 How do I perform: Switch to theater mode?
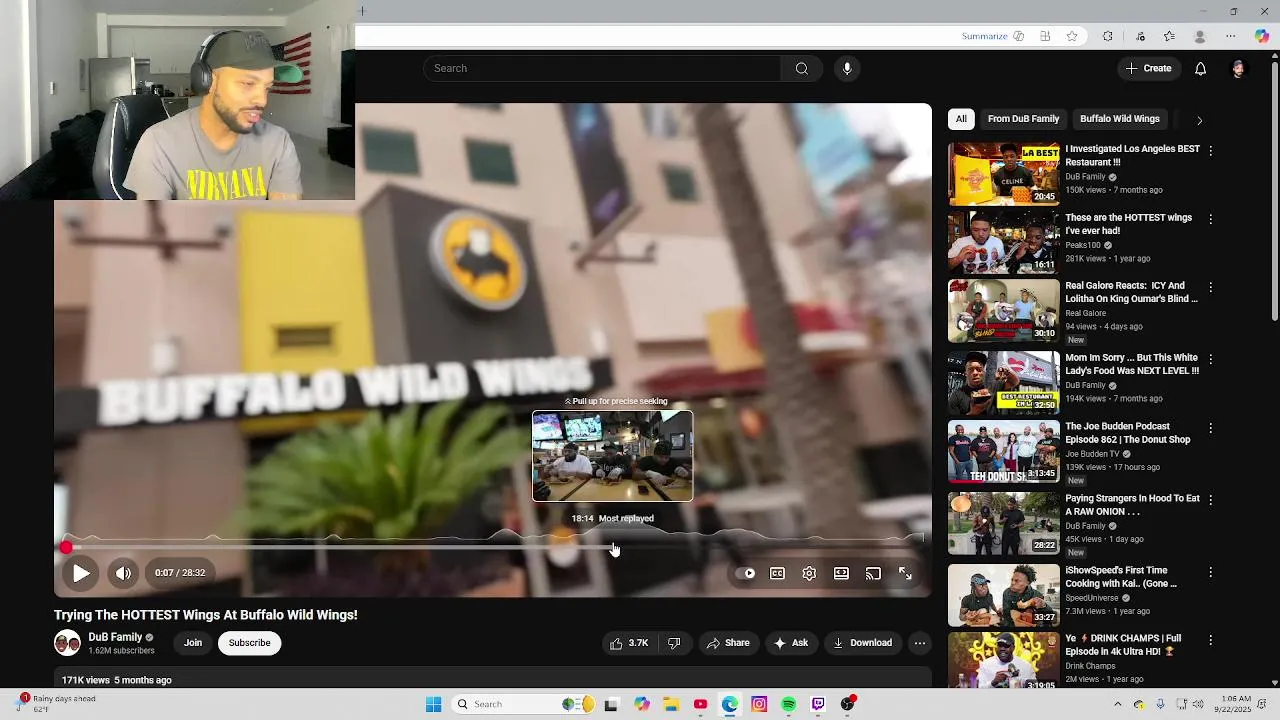coord(841,573)
